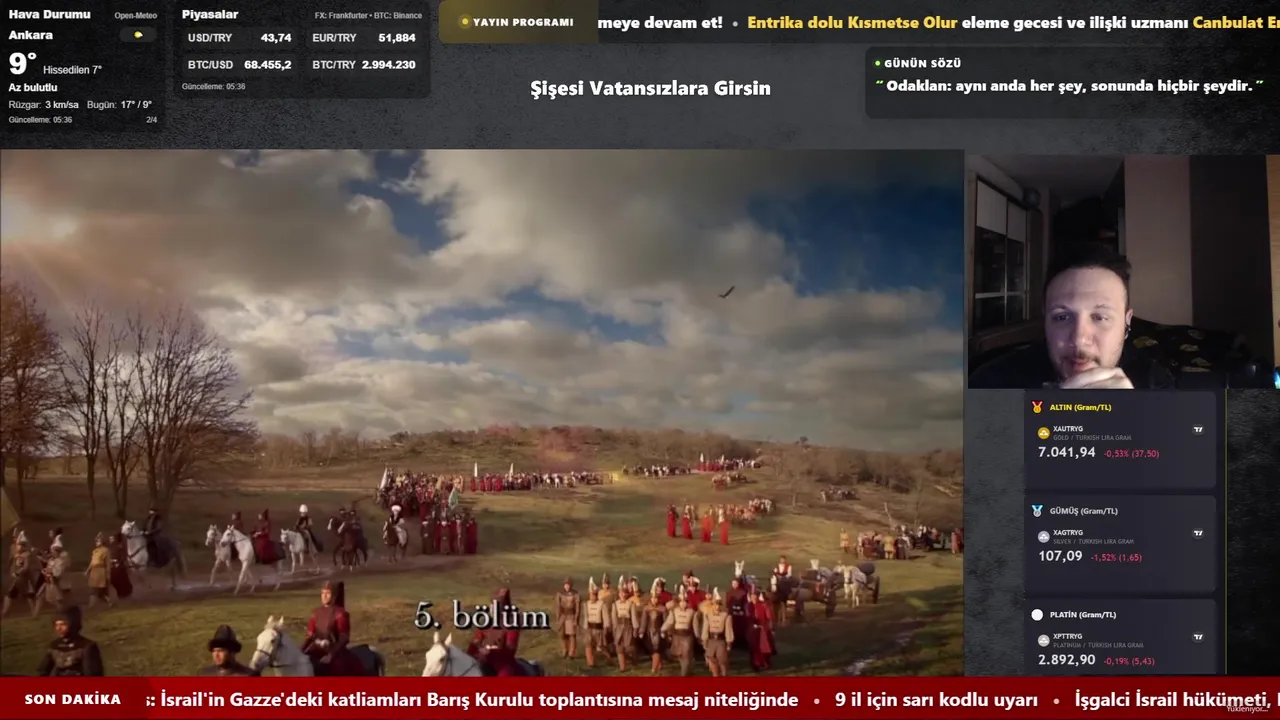Image resolution: width=1280 pixels, height=720 pixels.
Task: Click the platinum price 2.892,90
Action: 1067,660
